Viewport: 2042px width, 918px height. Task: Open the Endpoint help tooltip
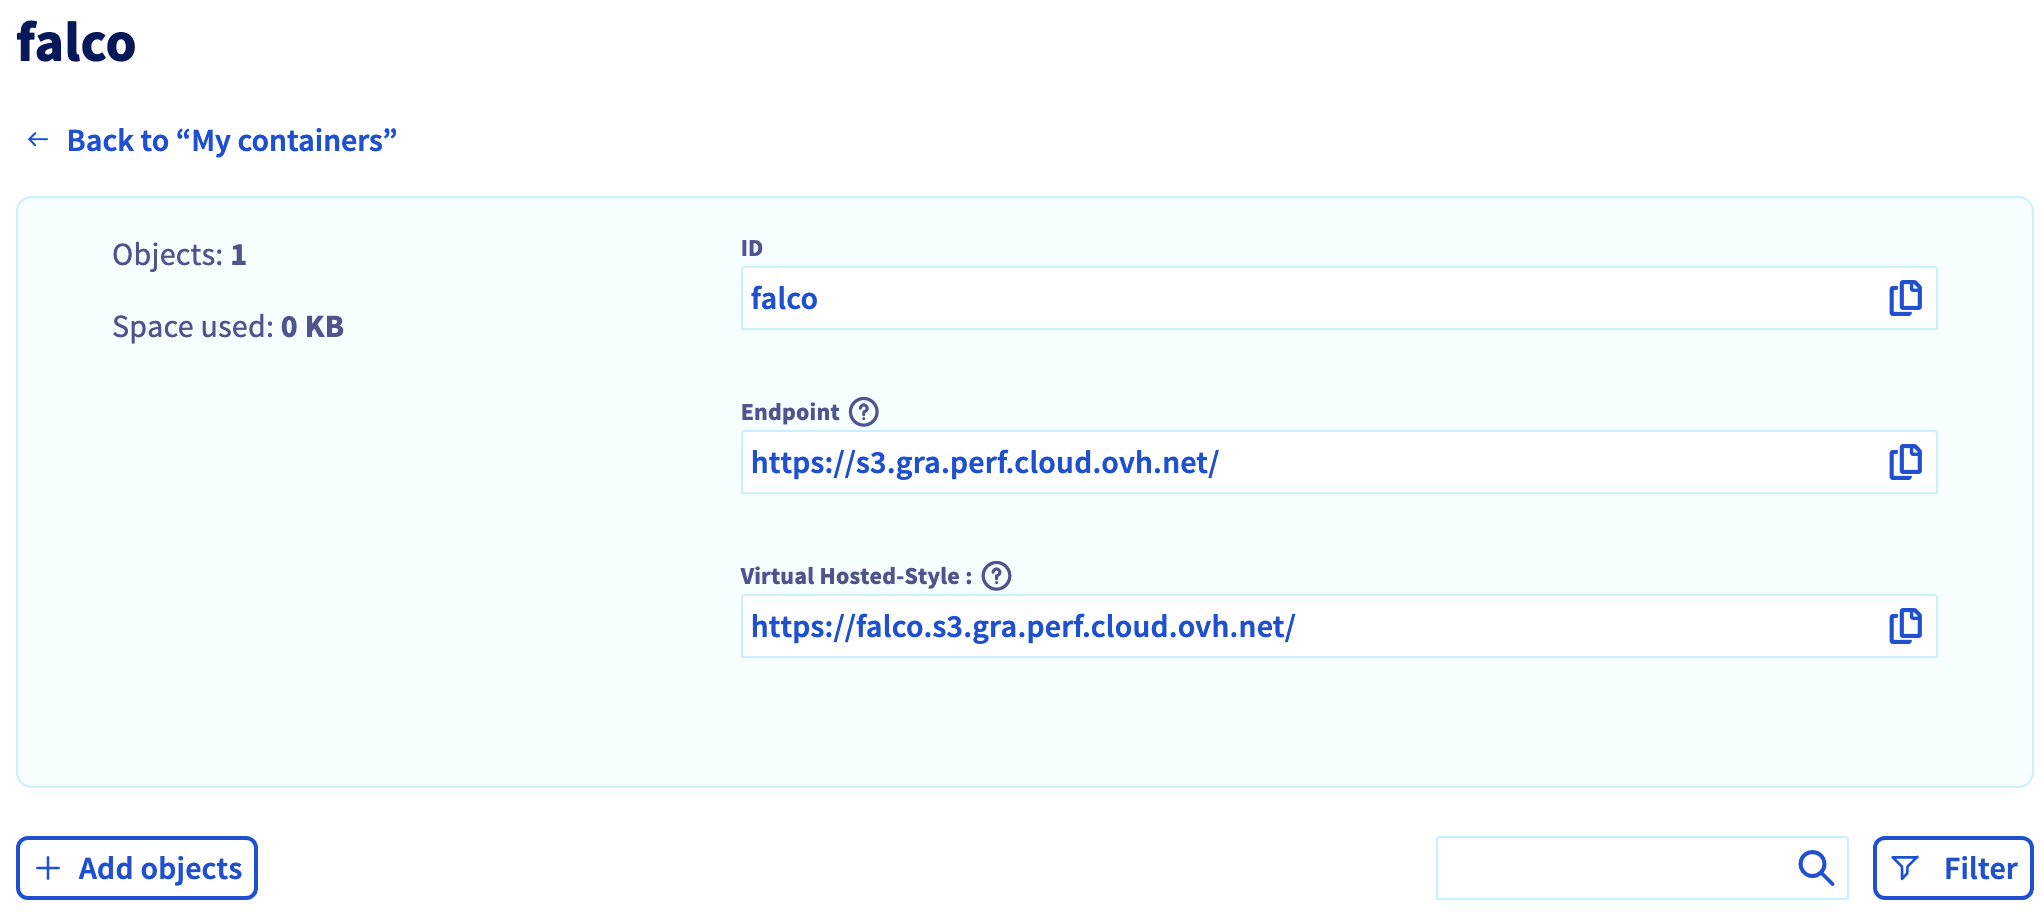coord(864,410)
